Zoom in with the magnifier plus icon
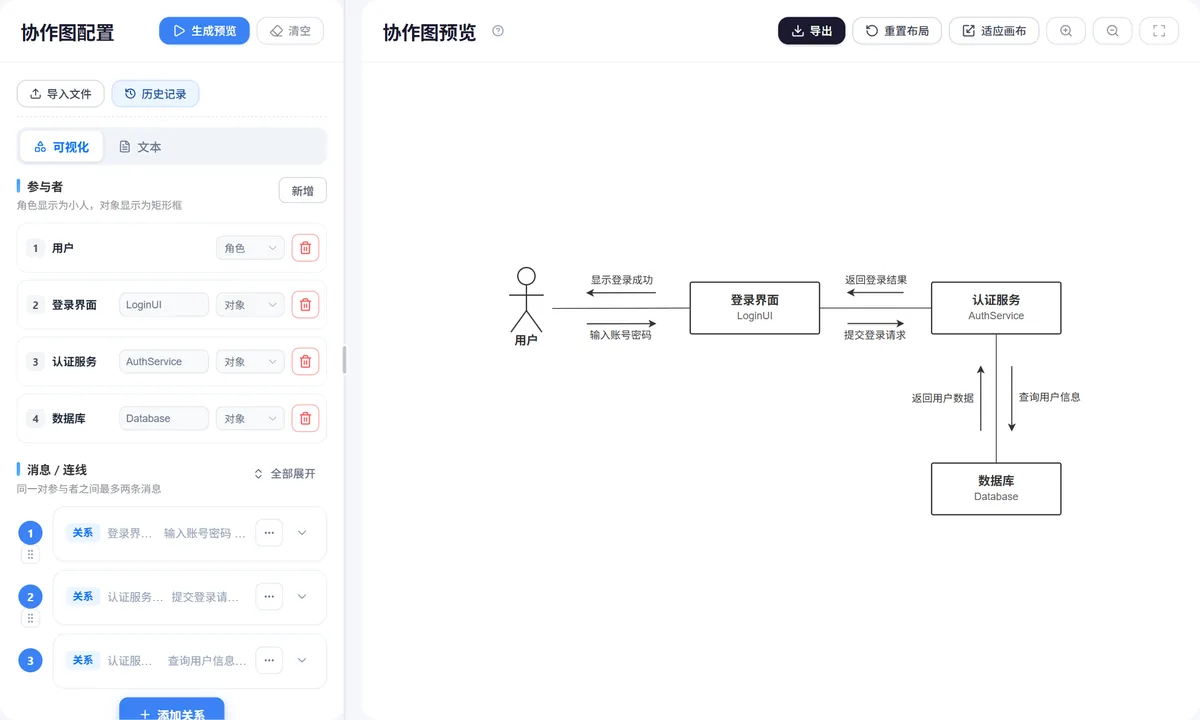The width and height of the screenshot is (1200, 720). pyautogui.click(x=1066, y=31)
